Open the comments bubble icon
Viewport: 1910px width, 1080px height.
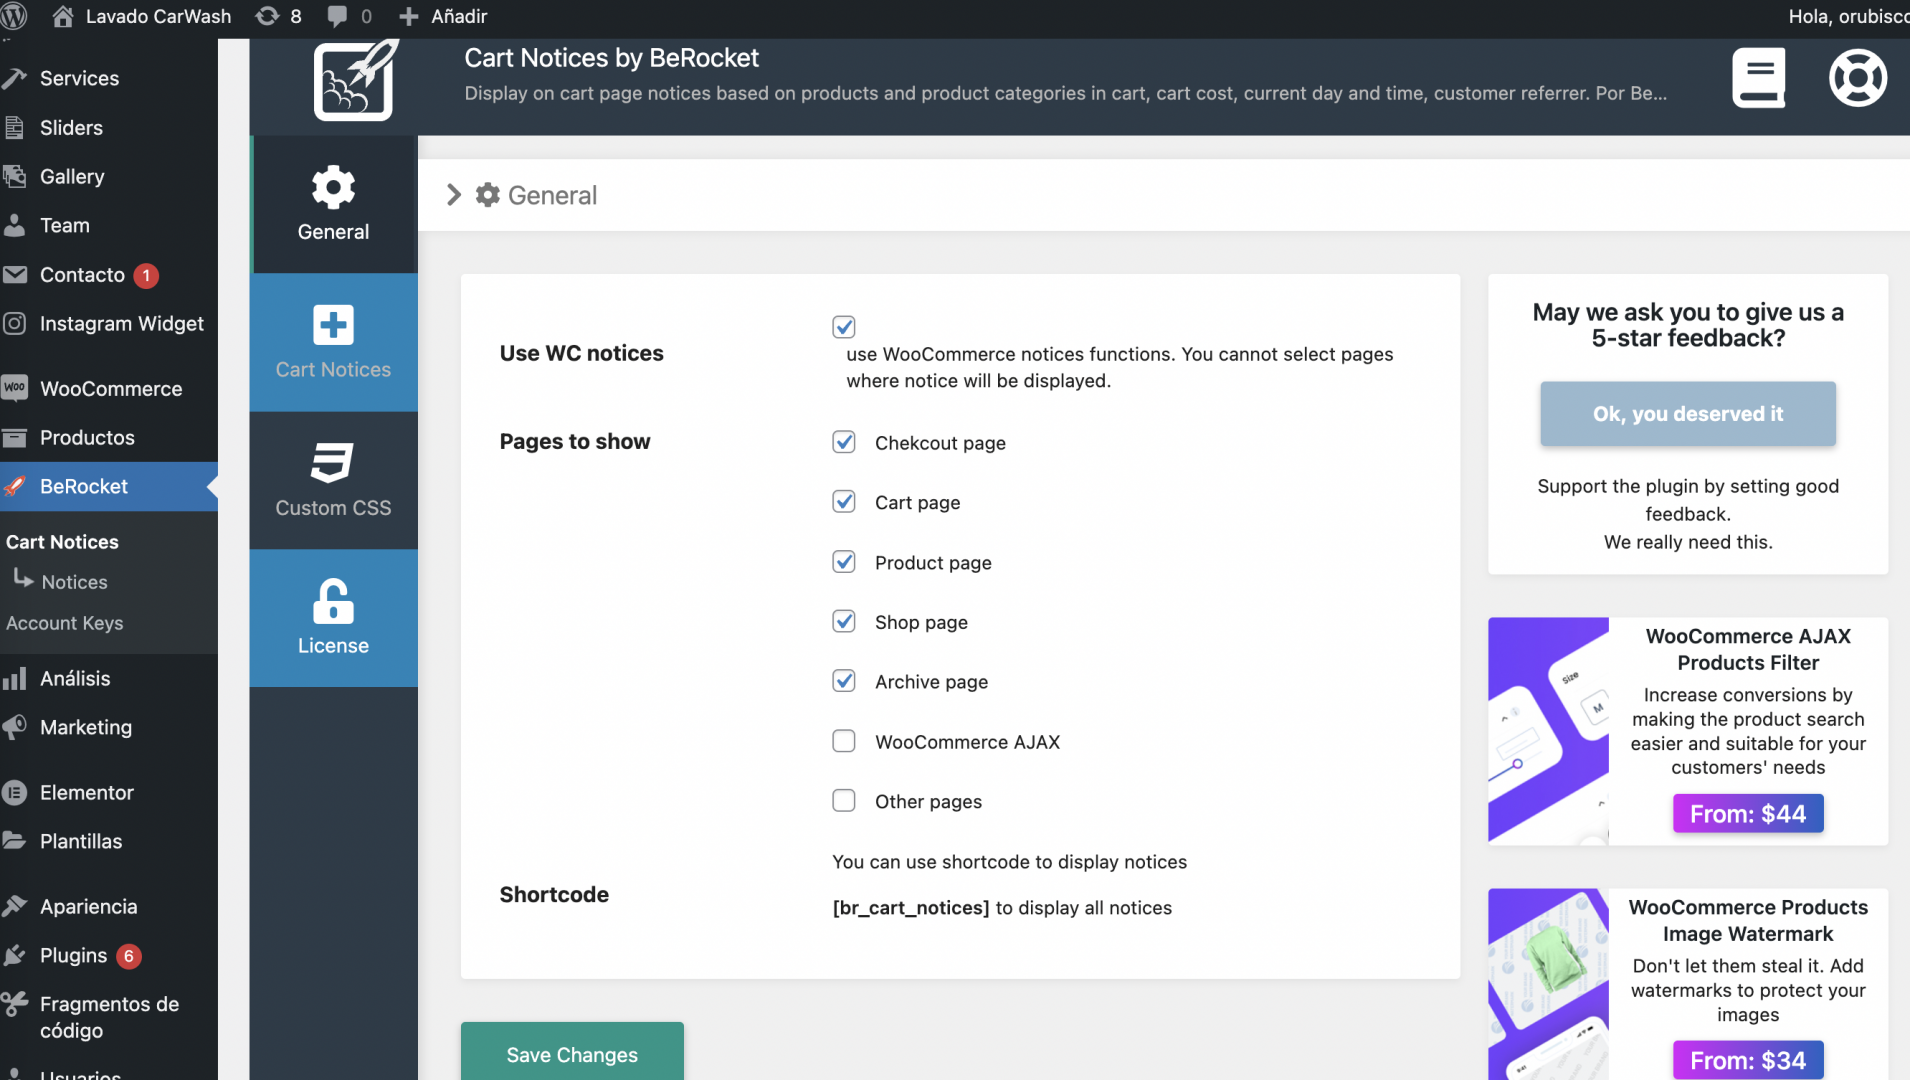[x=337, y=17]
